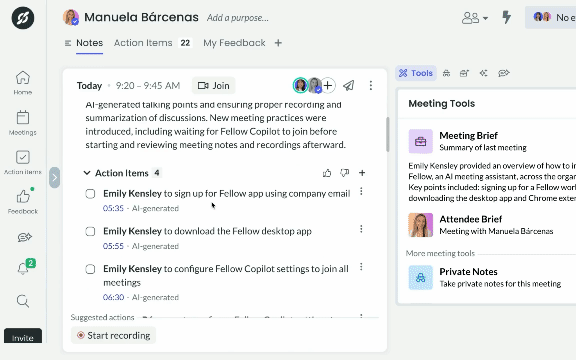Click the Attendee Brief photo thumbnail

click(x=421, y=225)
